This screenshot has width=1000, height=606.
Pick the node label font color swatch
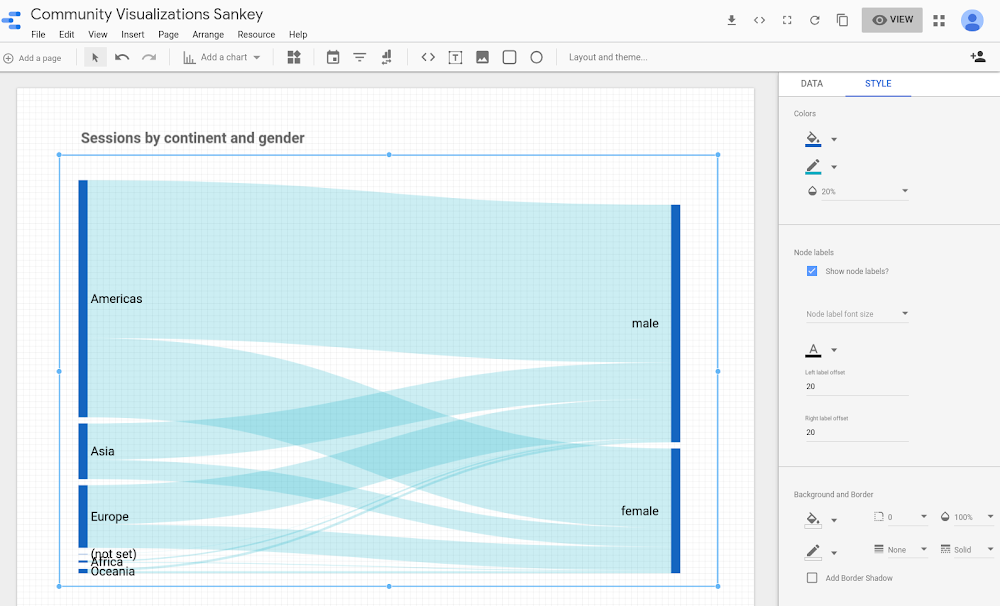tap(813, 350)
